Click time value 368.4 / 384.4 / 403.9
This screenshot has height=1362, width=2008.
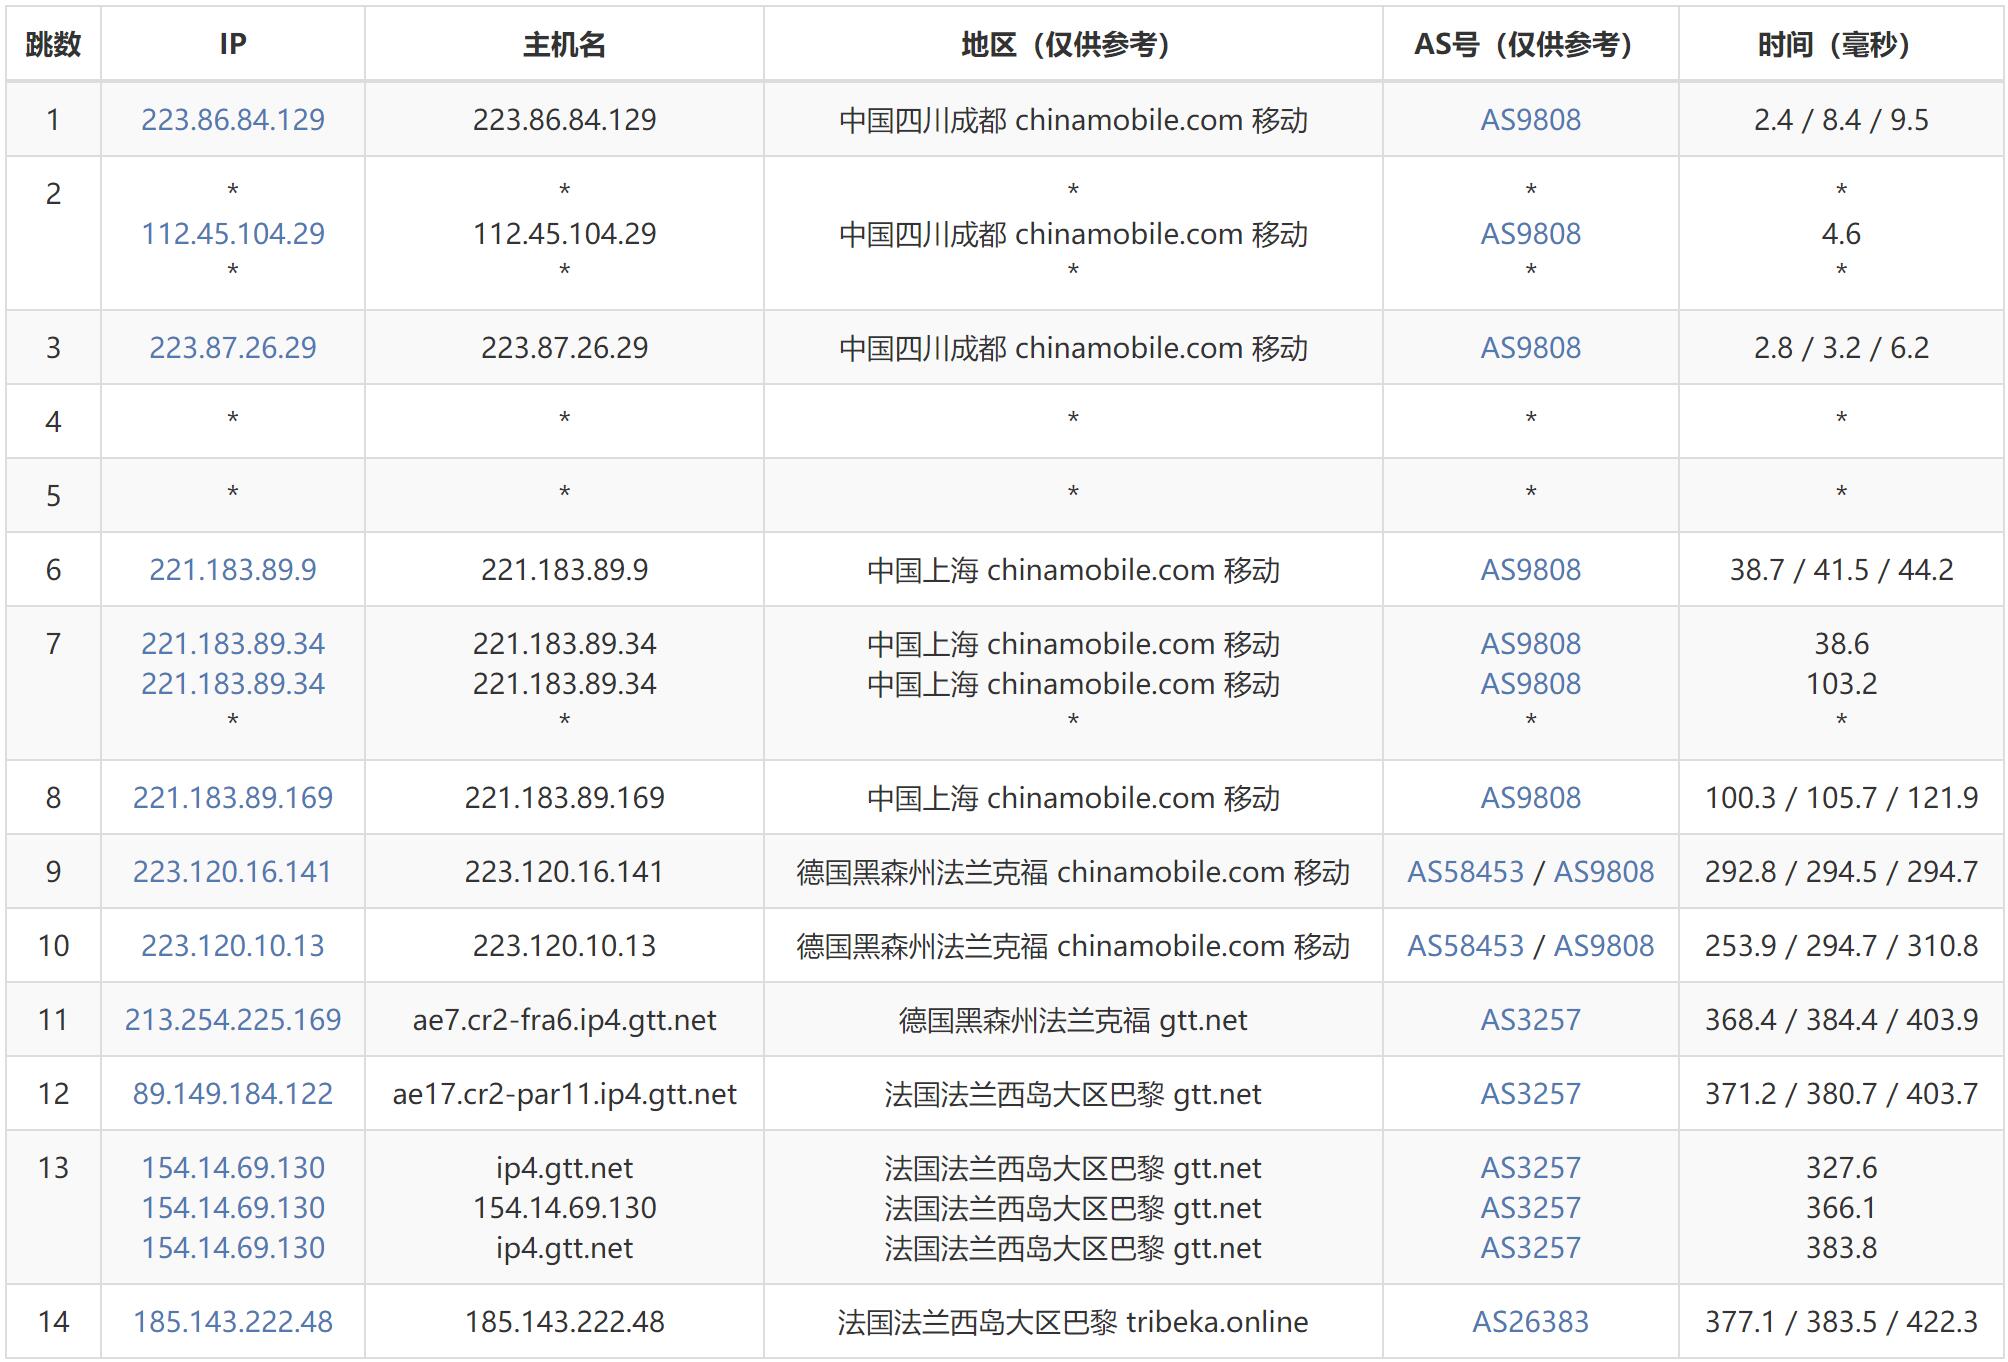pos(1841,1020)
